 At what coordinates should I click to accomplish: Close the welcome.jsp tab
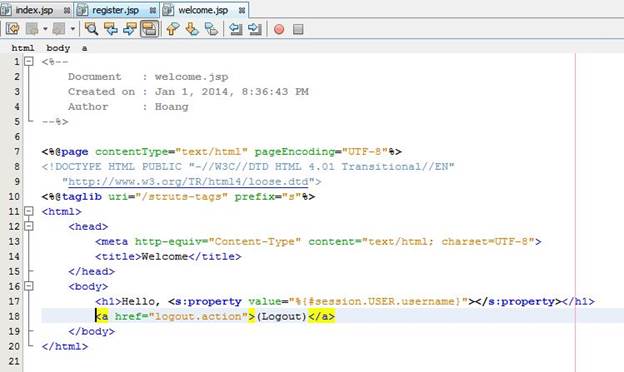[242, 11]
